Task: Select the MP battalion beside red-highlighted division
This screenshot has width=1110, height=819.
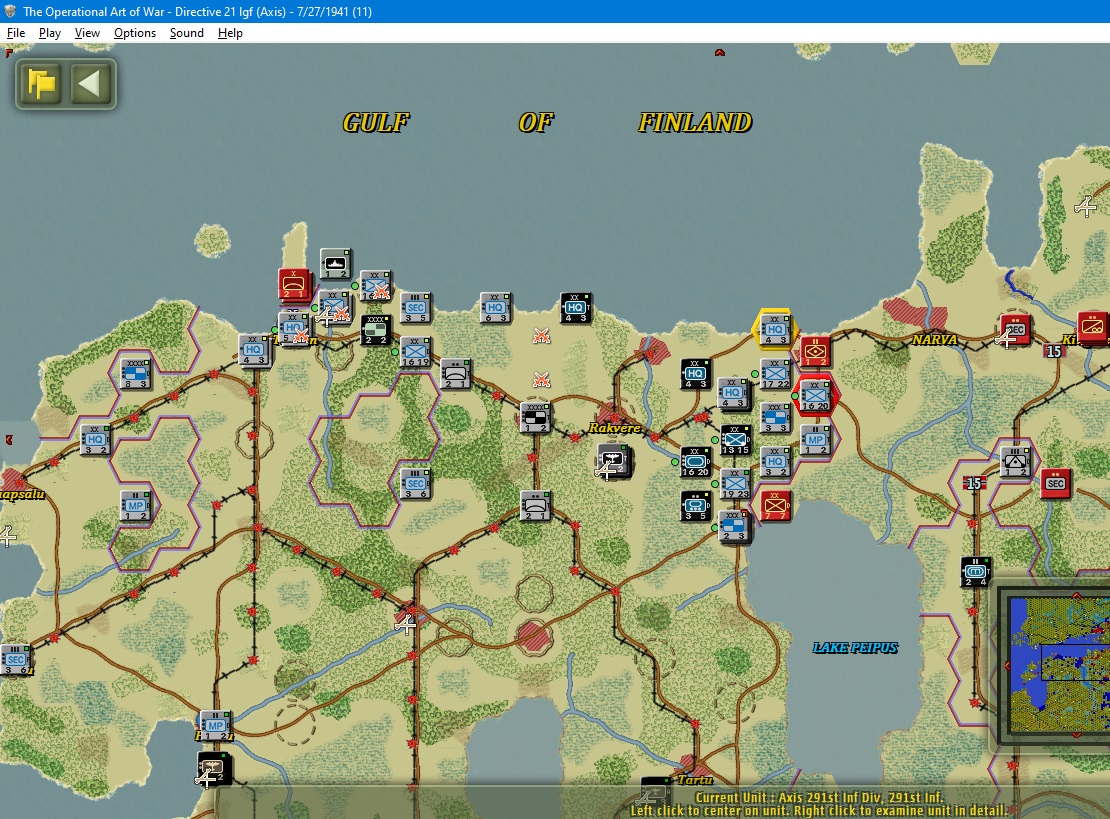Action: (816, 440)
